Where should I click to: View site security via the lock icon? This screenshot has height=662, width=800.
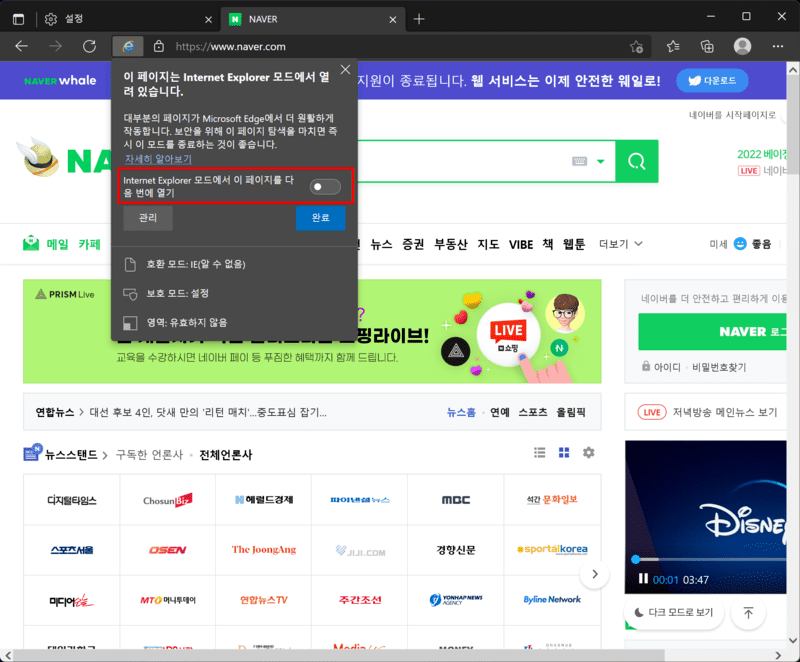[x=159, y=46]
